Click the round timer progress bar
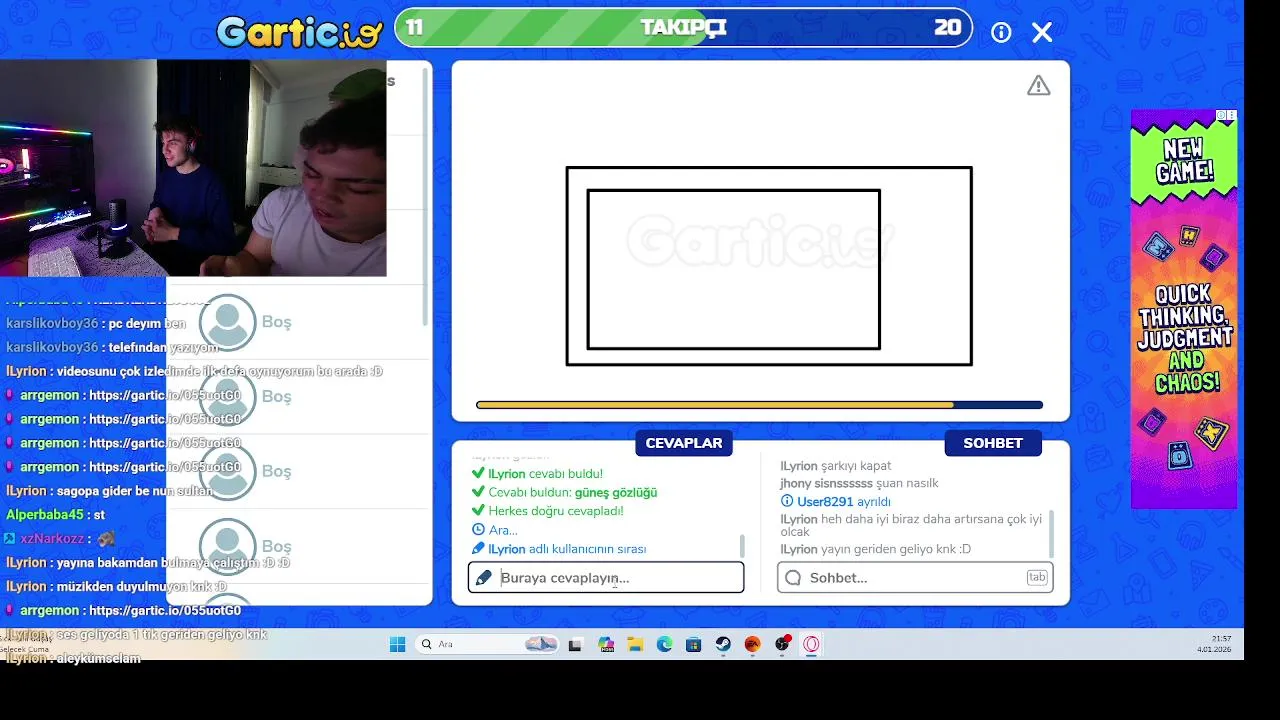 [759, 405]
